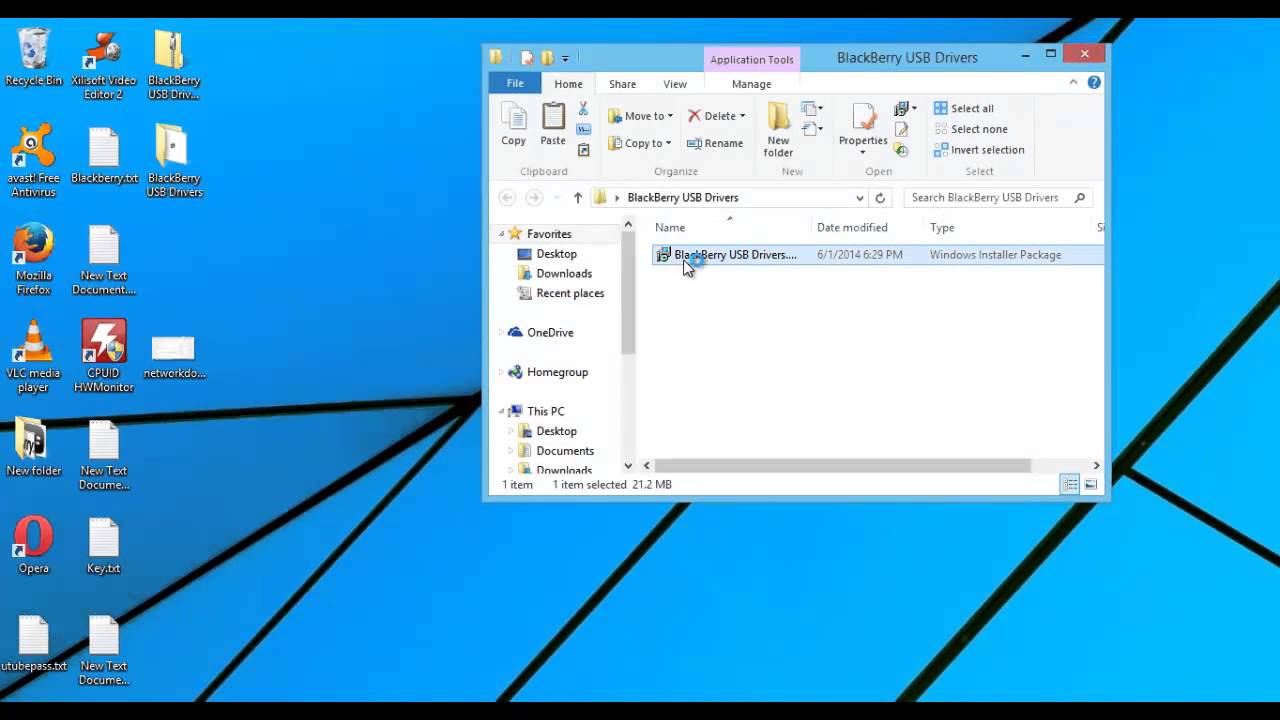Screen dimensions: 1280x720
Task: Switch to the Share ribbon tab
Action: [622, 84]
